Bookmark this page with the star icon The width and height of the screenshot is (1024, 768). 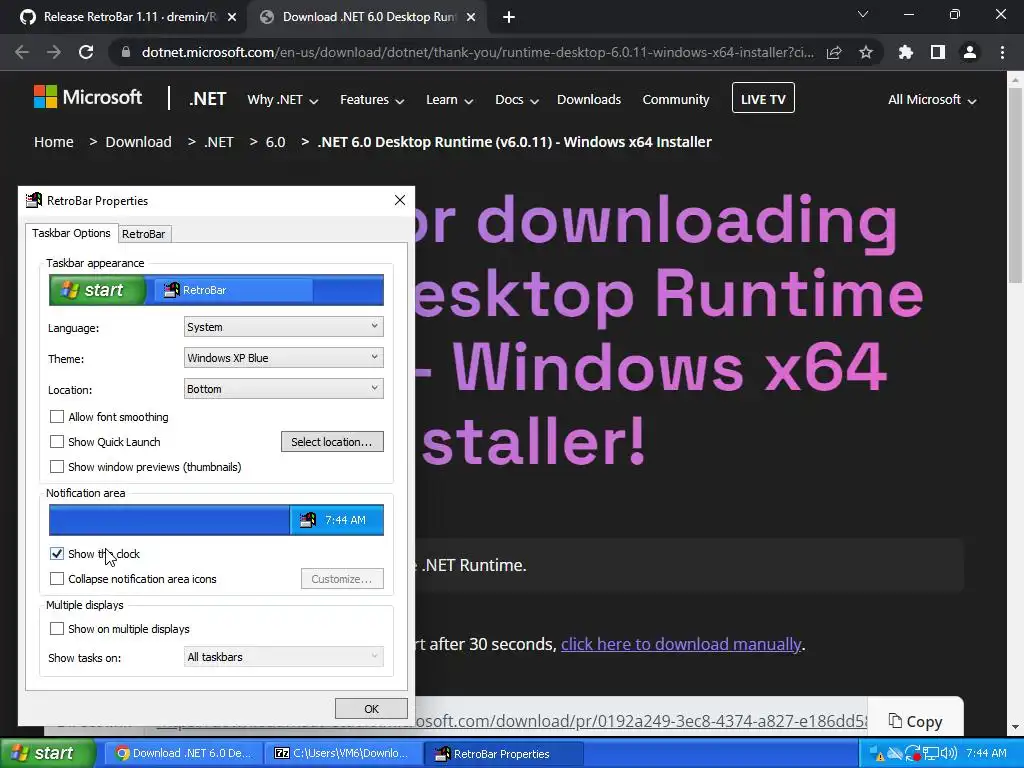pos(866,52)
